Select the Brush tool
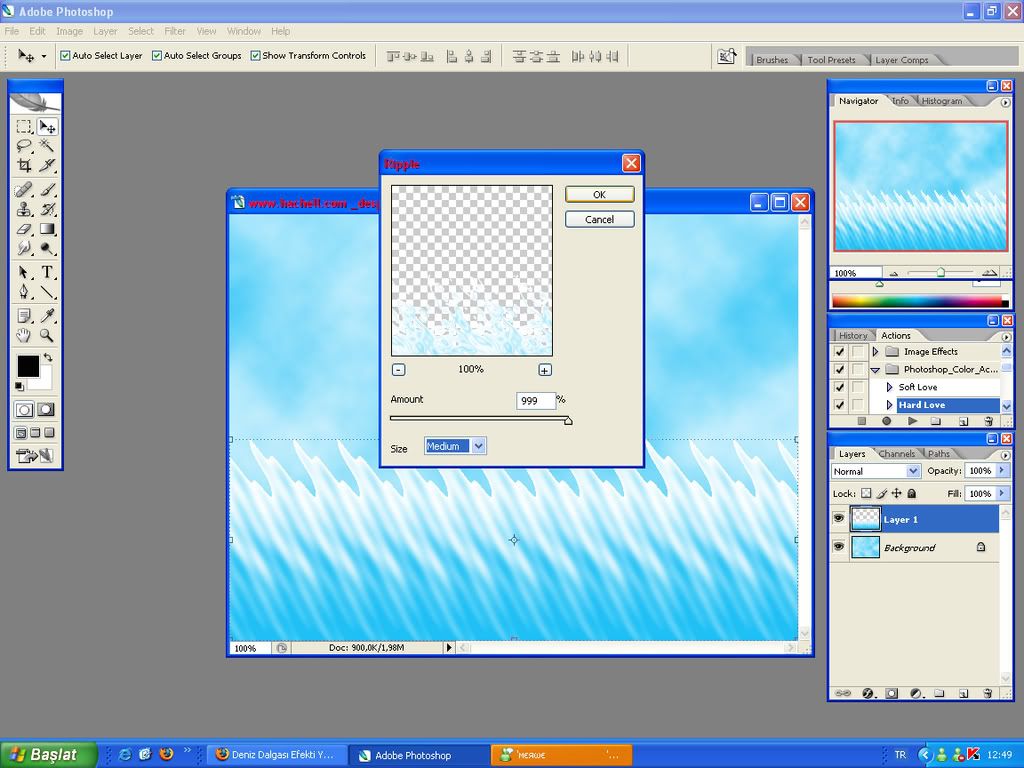The image size is (1024, 768). [47, 190]
